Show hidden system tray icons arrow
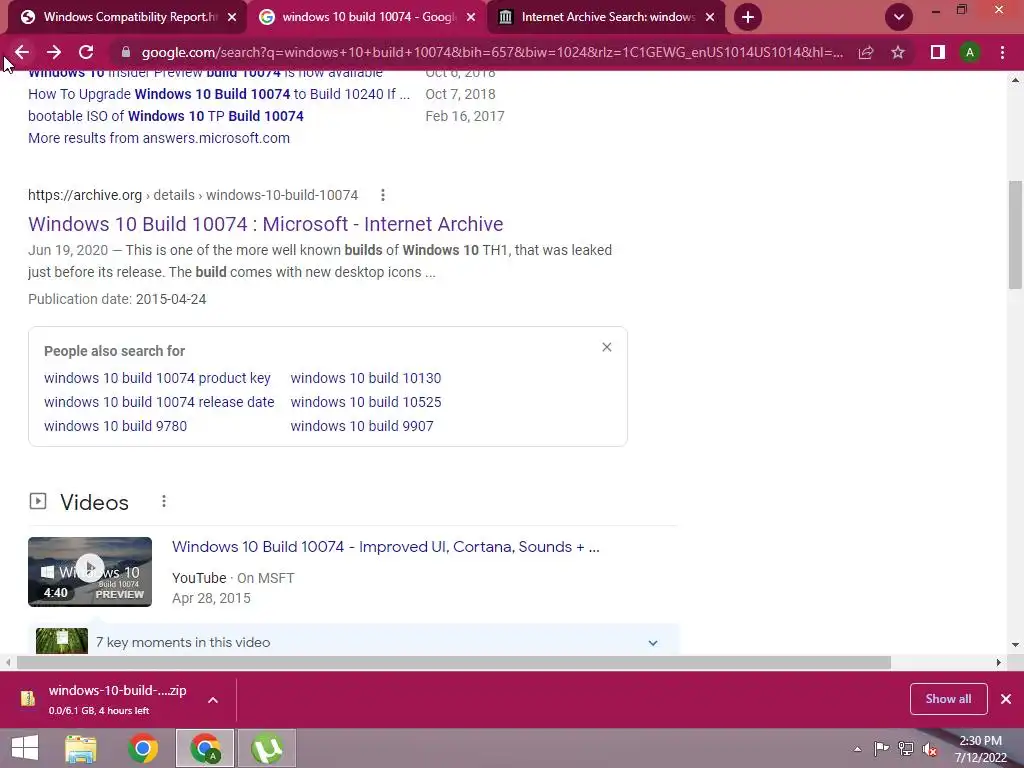Viewport: 1024px width, 768px height. (x=857, y=749)
